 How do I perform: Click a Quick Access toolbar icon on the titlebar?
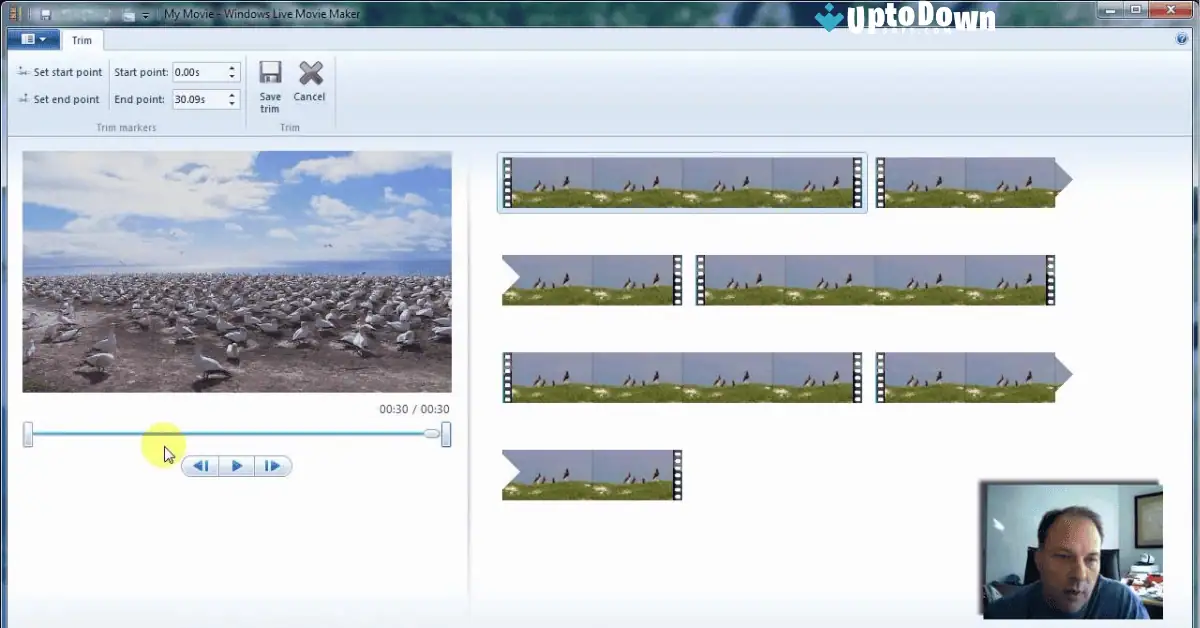[x=45, y=14]
